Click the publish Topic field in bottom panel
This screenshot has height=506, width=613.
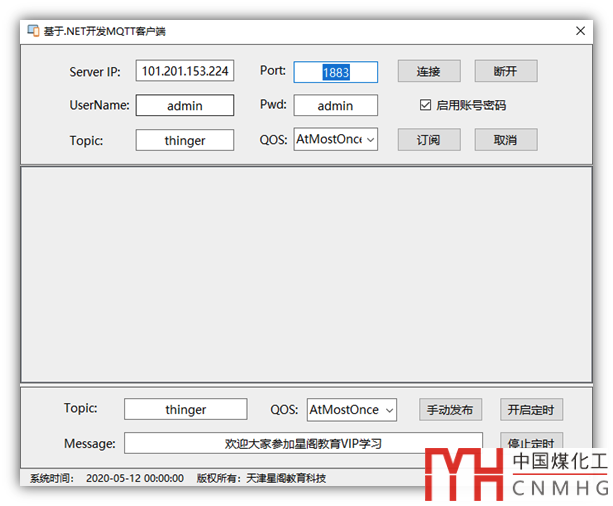click(x=185, y=409)
